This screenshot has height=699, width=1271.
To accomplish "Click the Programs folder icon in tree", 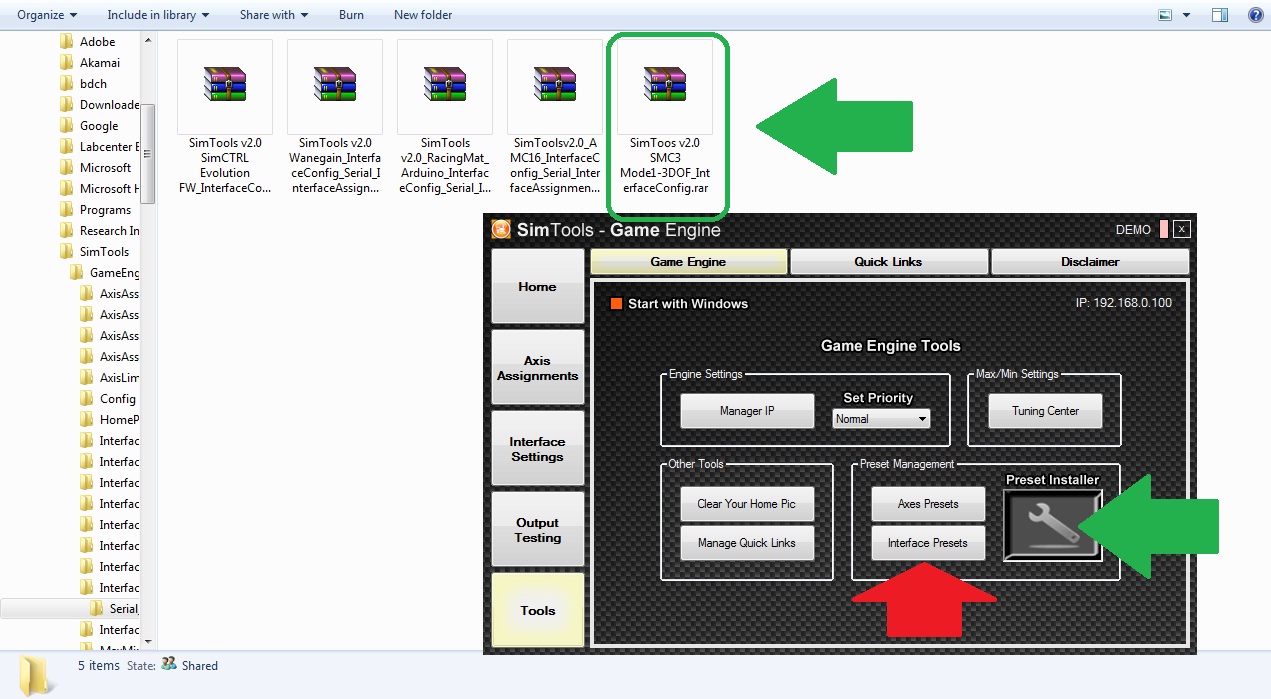I will point(67,210).
